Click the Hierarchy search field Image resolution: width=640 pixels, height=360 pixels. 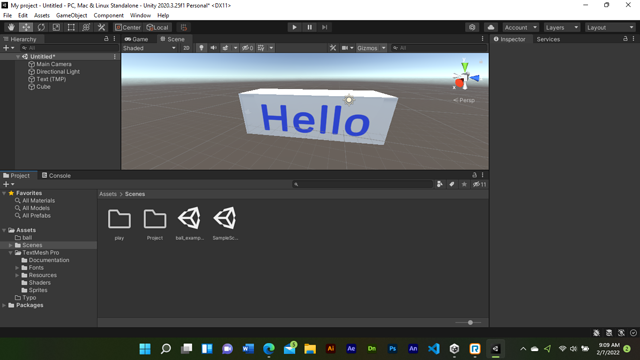69,48
